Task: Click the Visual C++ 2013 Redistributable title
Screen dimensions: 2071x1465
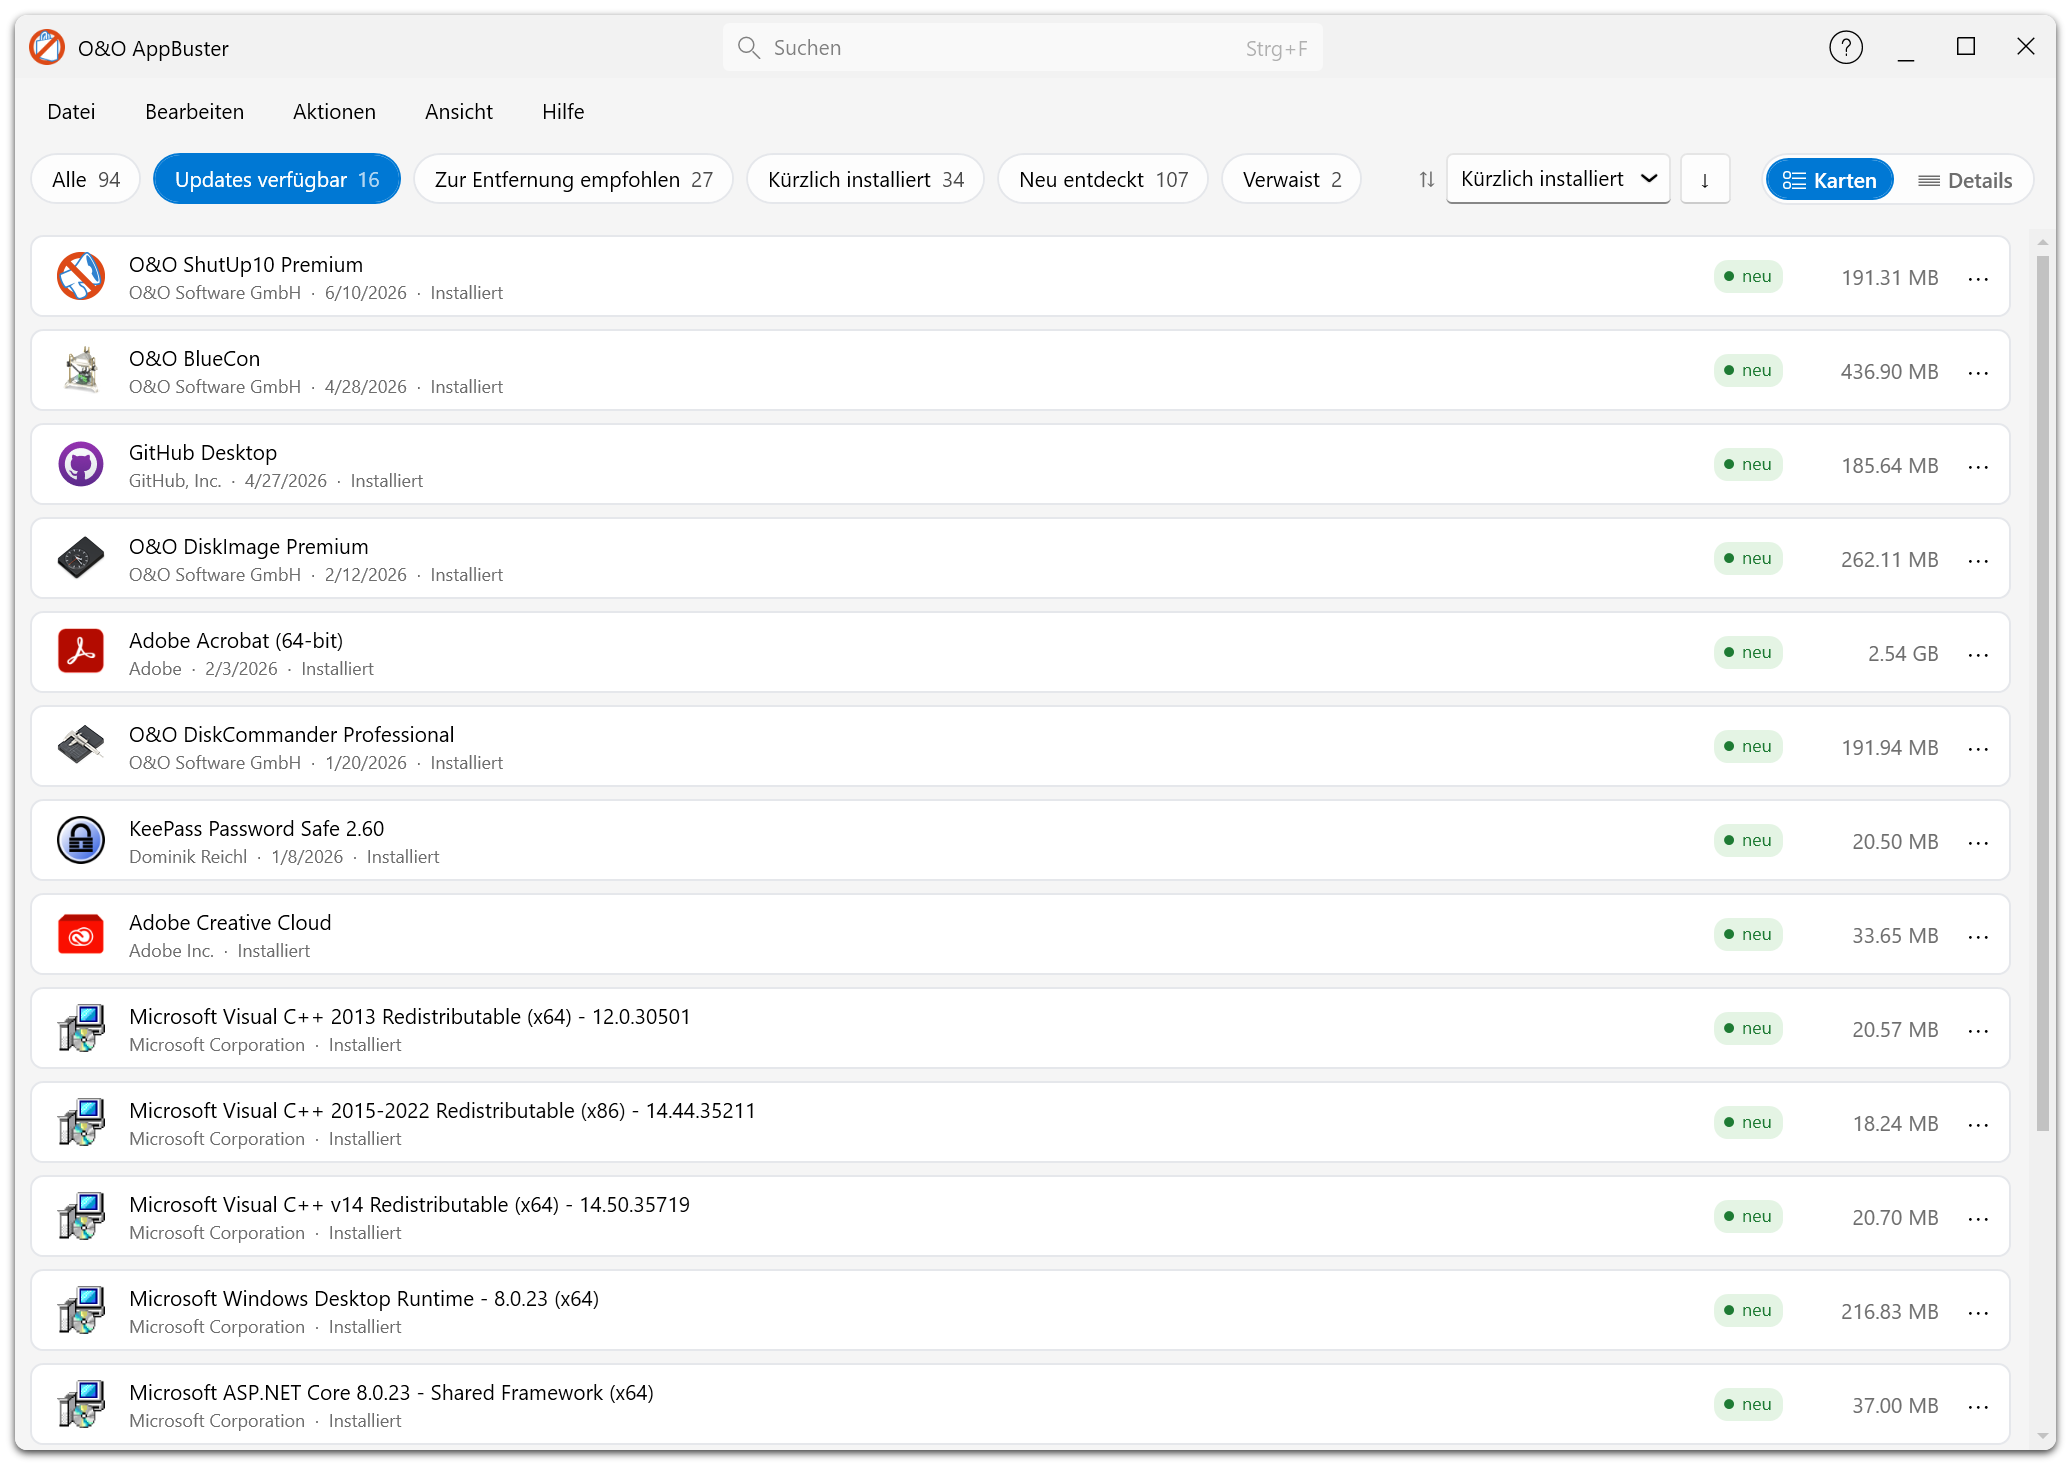Action: pos(410,1017)
